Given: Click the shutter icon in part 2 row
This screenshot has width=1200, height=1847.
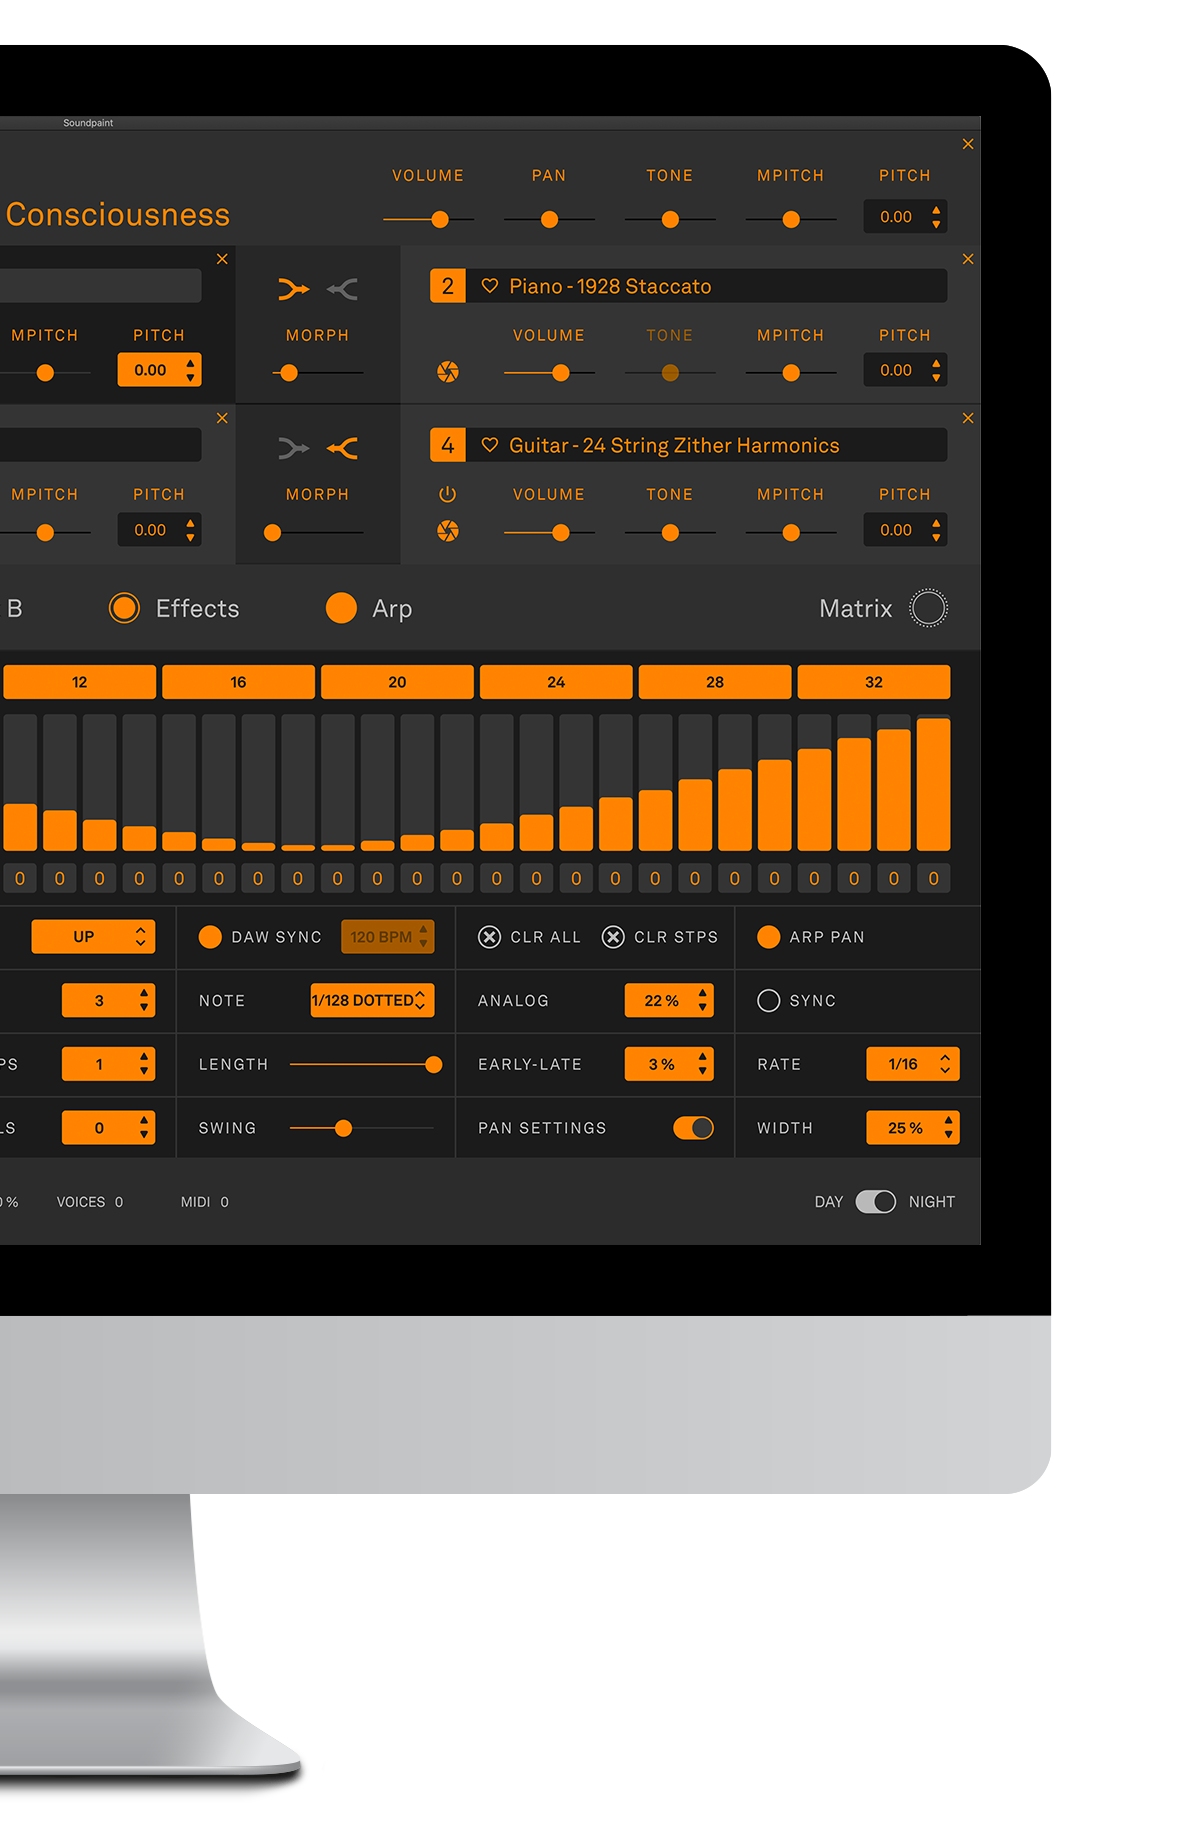Looking at the screenshot, I should (448, 372).
